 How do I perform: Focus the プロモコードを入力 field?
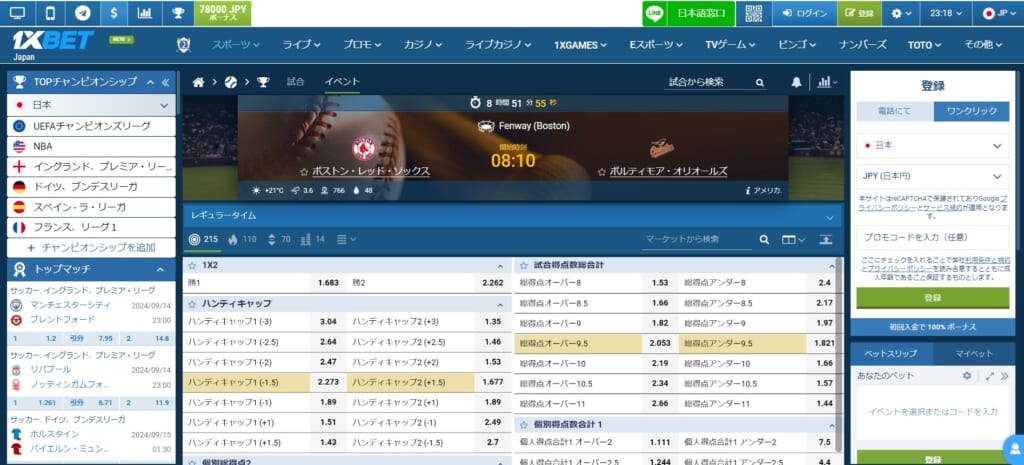coord(933,237)
